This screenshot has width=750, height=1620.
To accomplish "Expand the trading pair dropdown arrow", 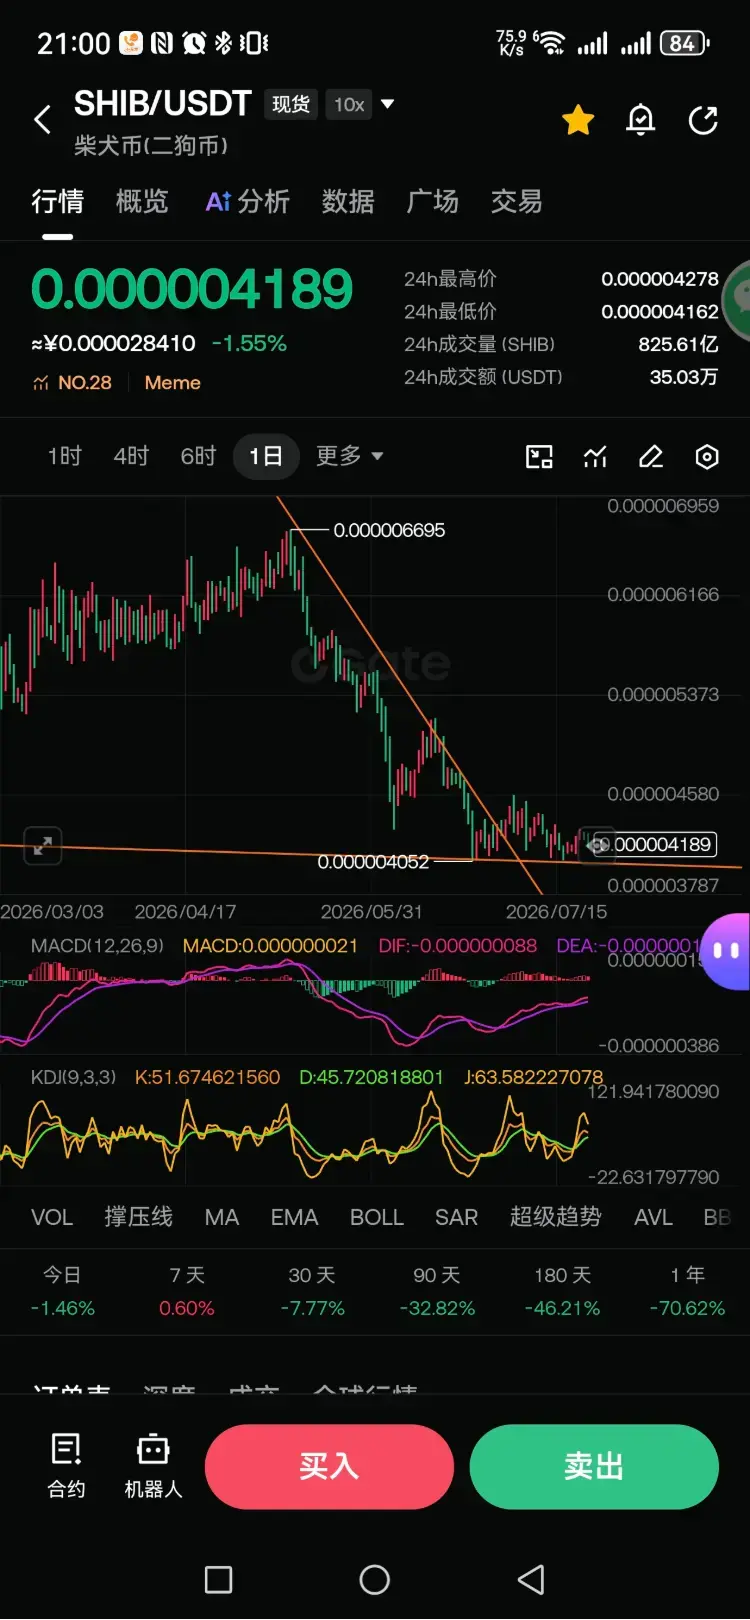I will (388, 103).
